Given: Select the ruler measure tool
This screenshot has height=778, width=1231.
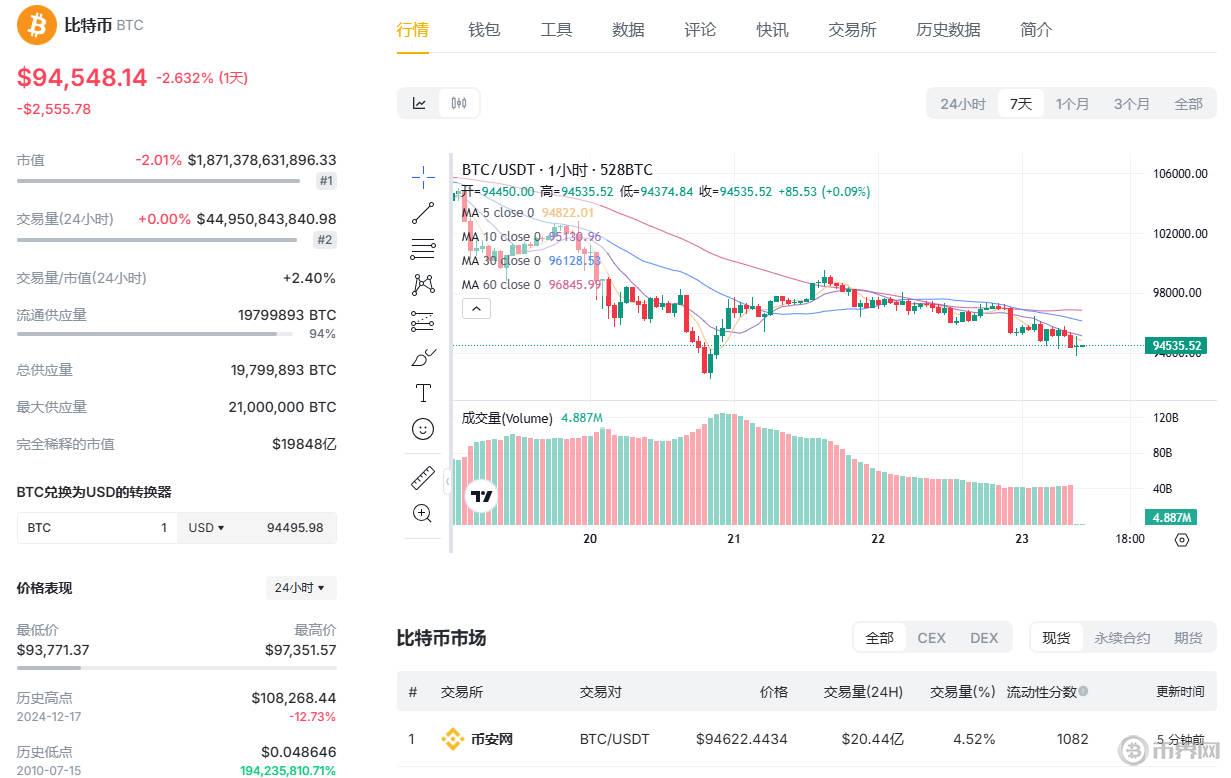Looking at the screenshot, I should (x=423, y=477).
